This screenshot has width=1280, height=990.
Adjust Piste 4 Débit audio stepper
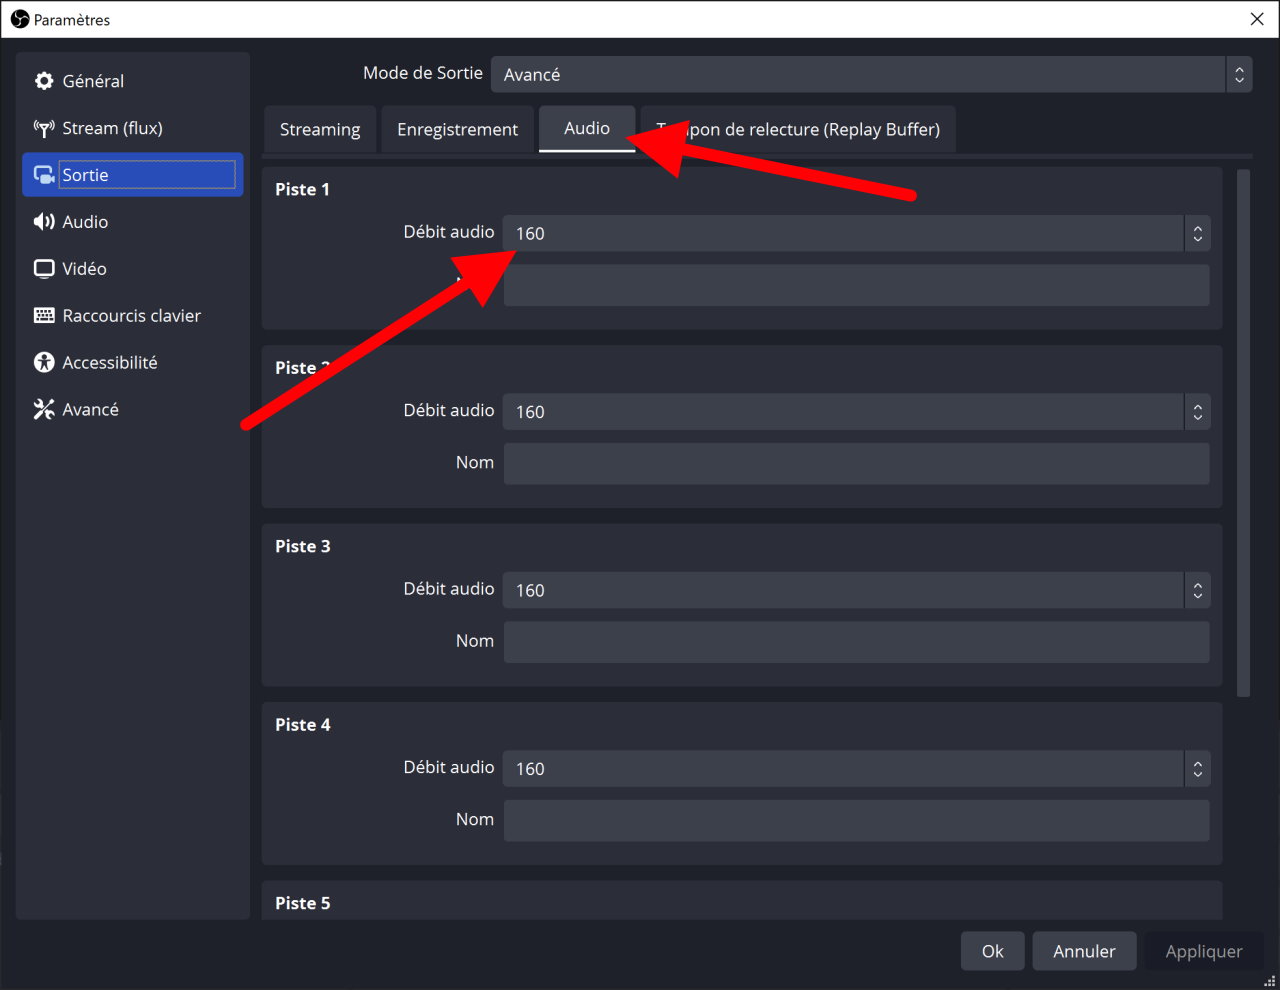[1197, 768]
